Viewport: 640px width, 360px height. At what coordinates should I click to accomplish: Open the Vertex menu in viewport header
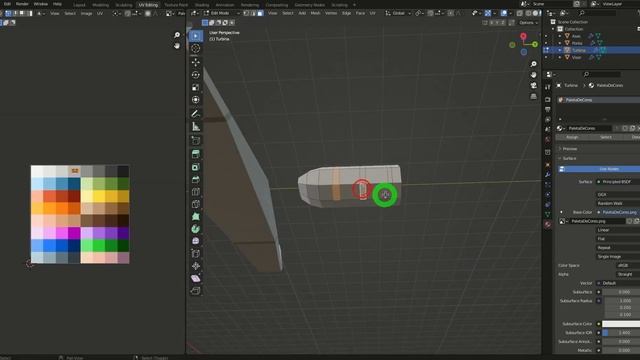(331, 13)
